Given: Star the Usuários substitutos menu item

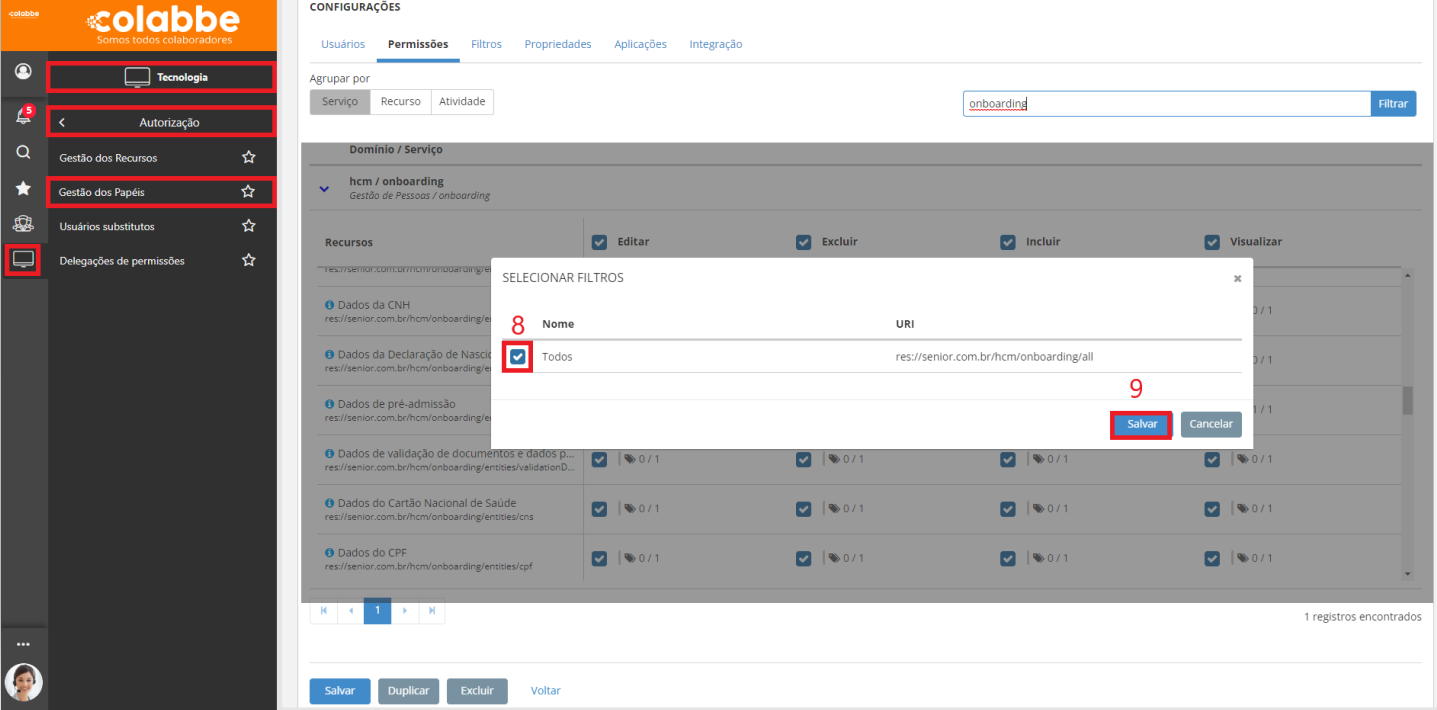Looking at the screenshot, I should tap(249, 226).
